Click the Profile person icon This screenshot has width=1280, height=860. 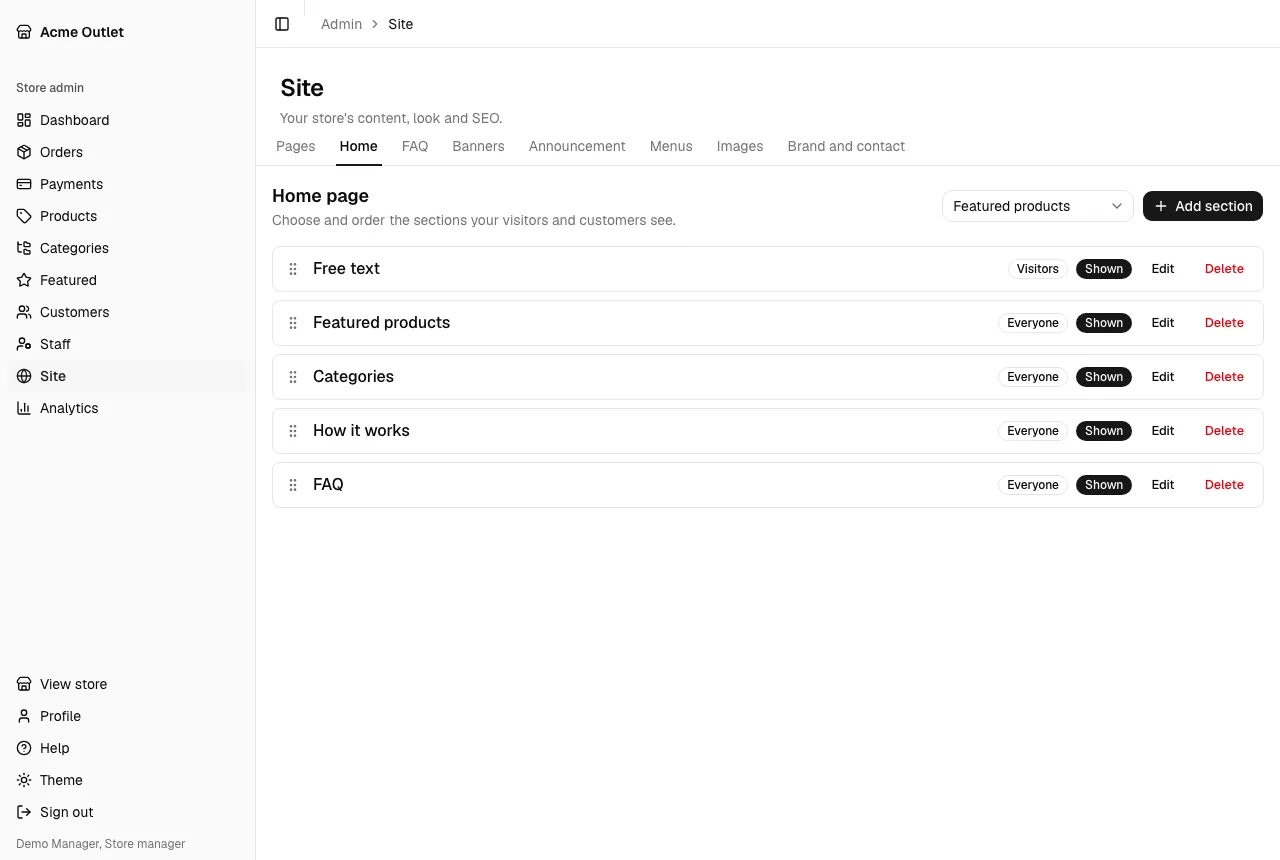[24, 716]
